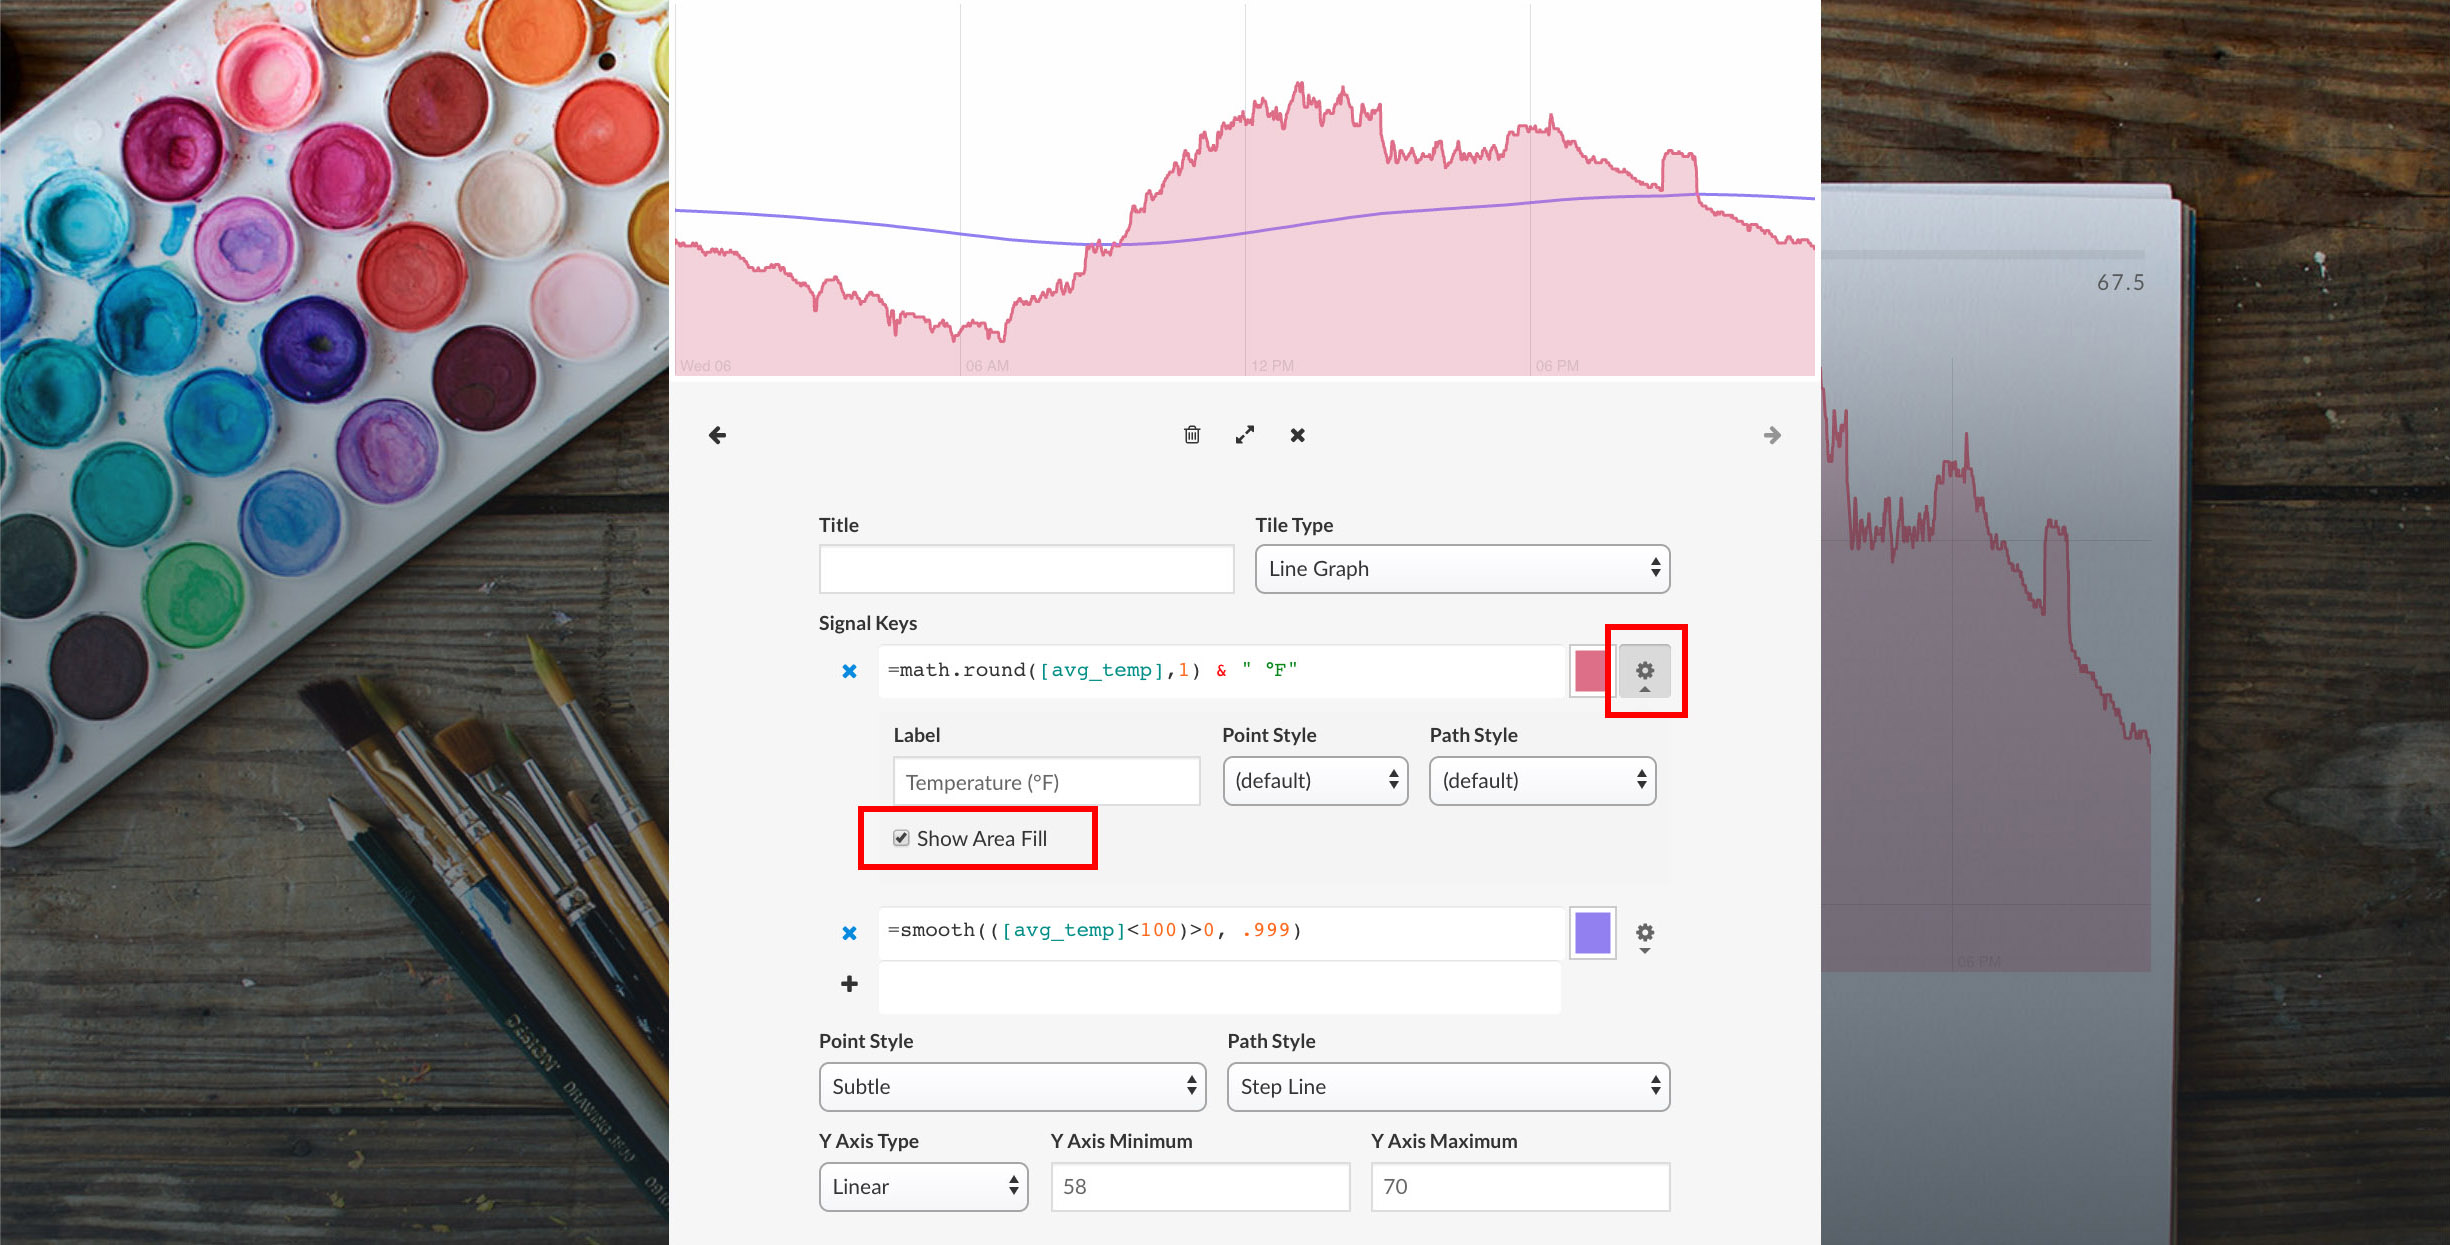Click the pink signal color swatch

point(1591,671)
